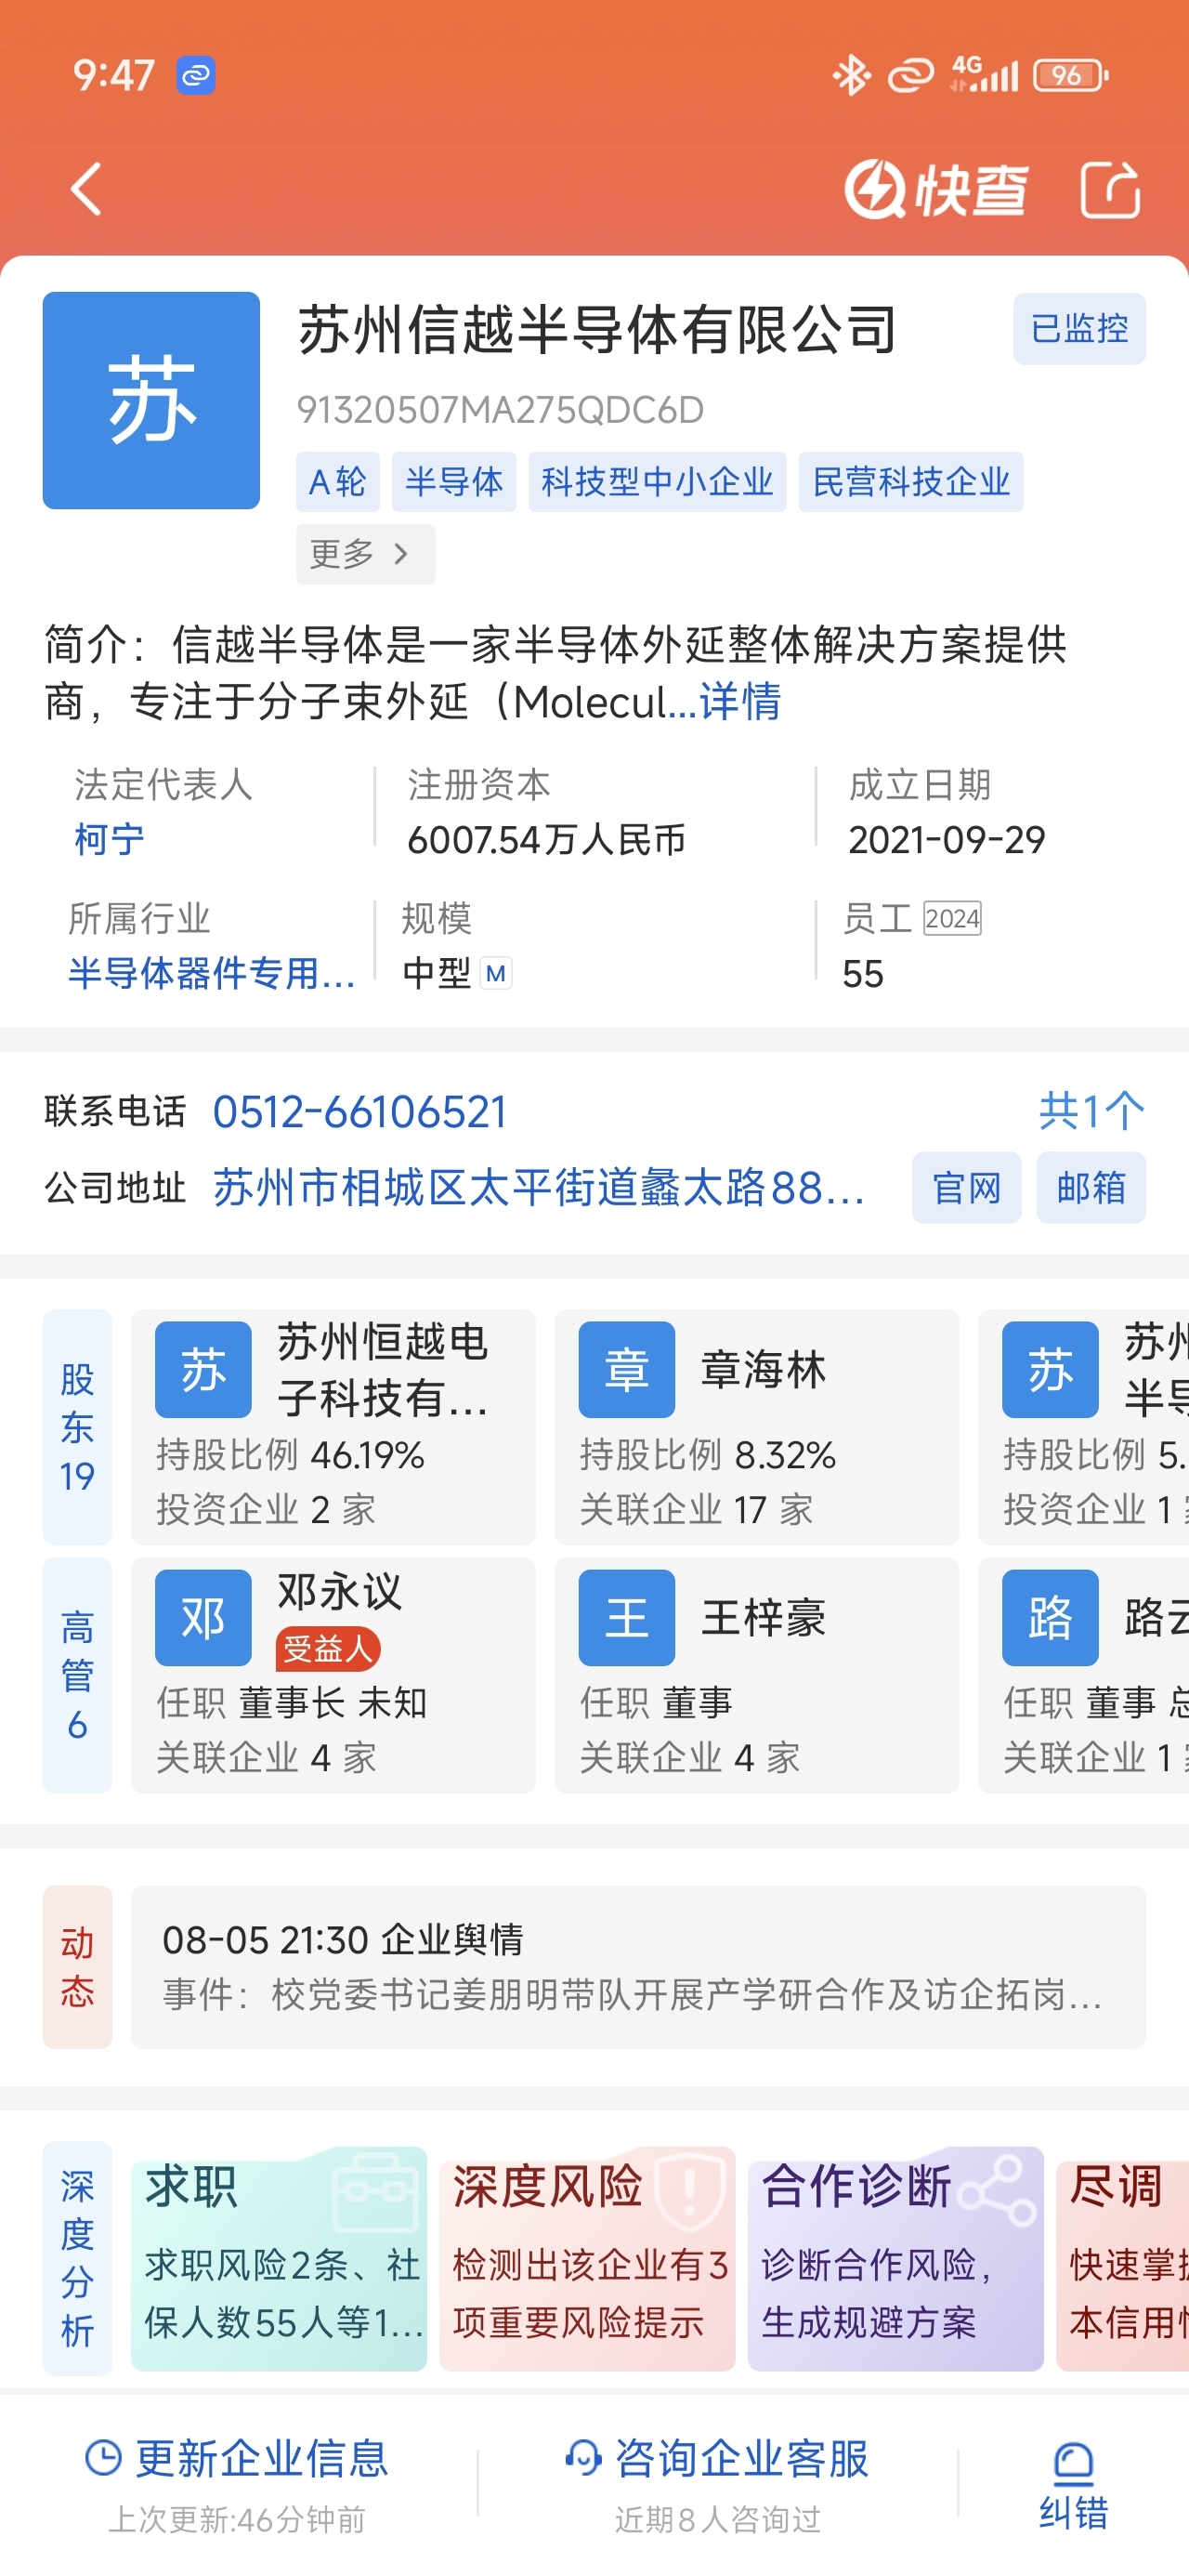Tap 咨询企业客服 support button
This screenshot has height=2576, width=1189.
717,2483
